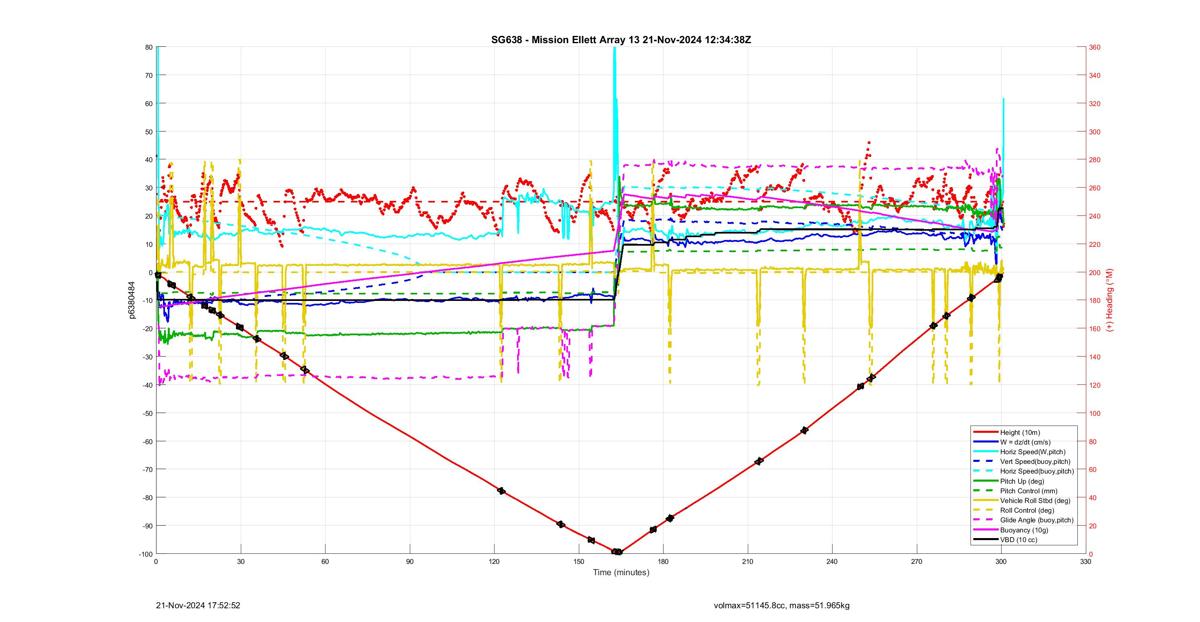Click the '(+) Heading (°M)' right axis label

pyautogui.click(x=1110, y=300)
